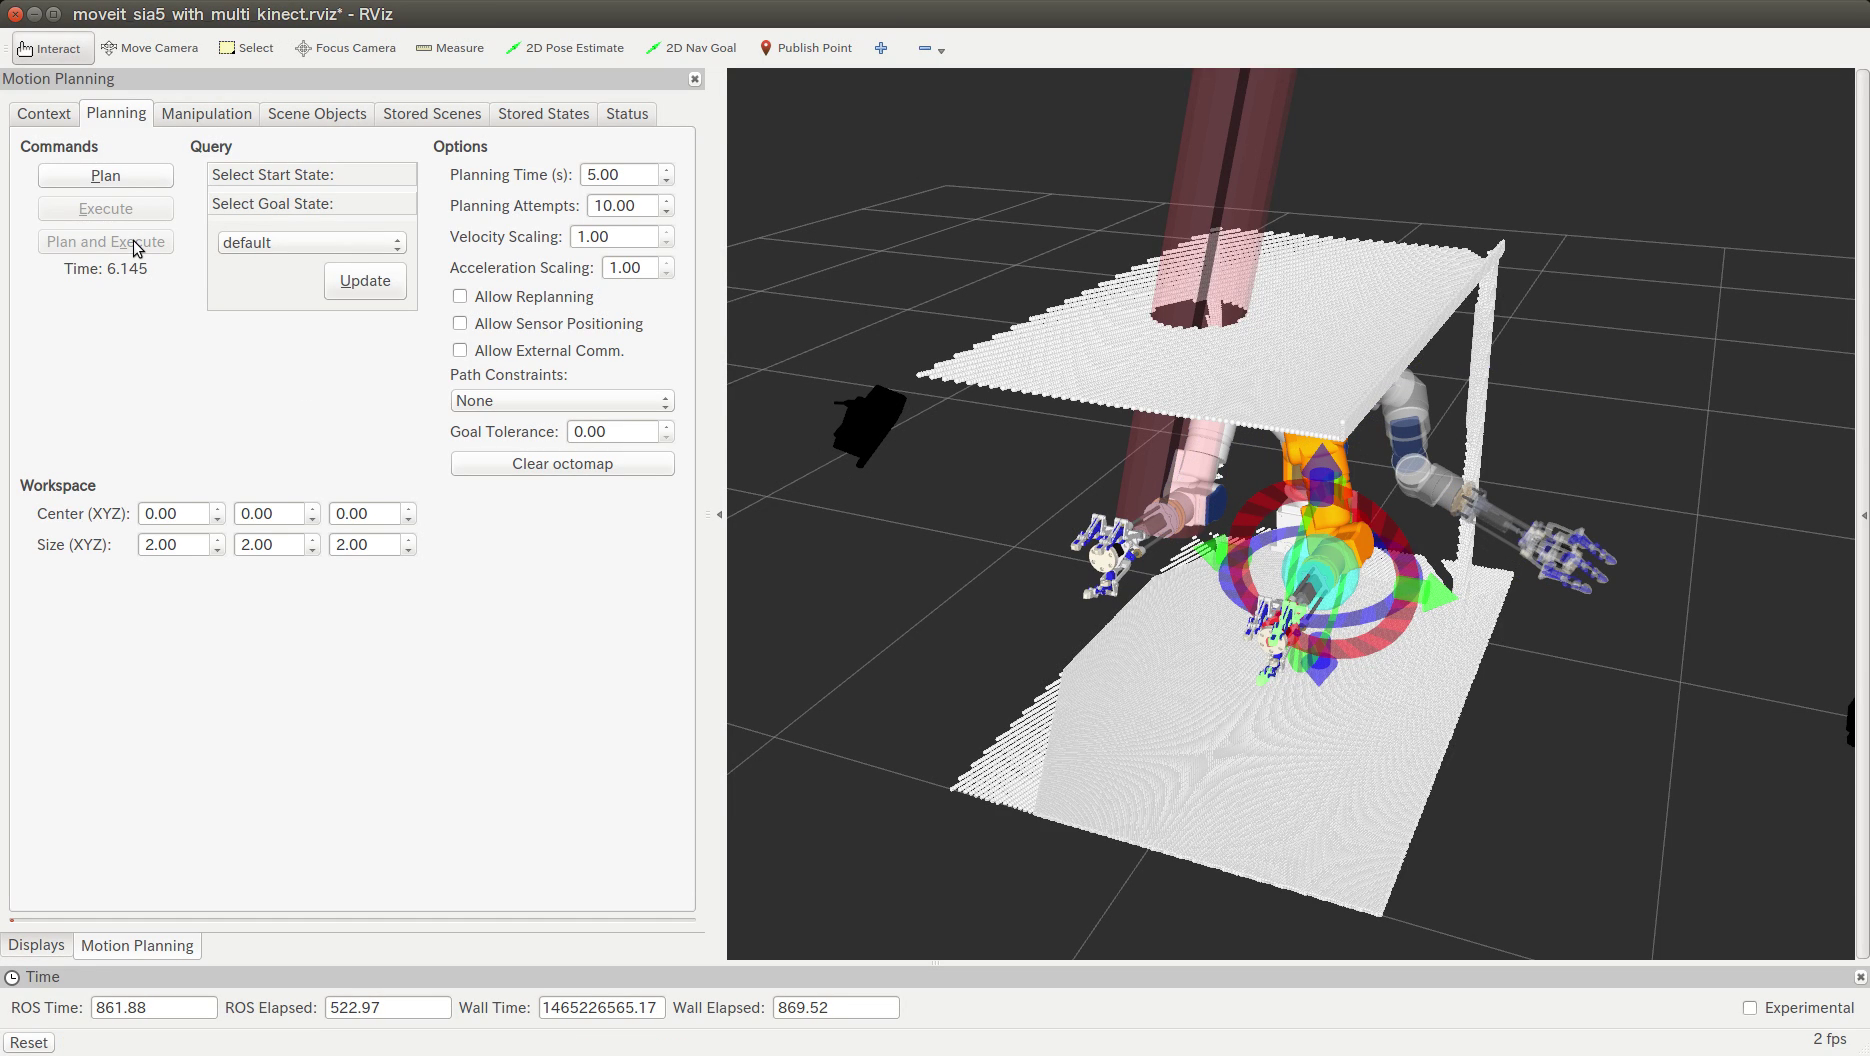Screen dimensions: 1870x1056
Task: Click the Wall Time field
Action: point(602,1008)
